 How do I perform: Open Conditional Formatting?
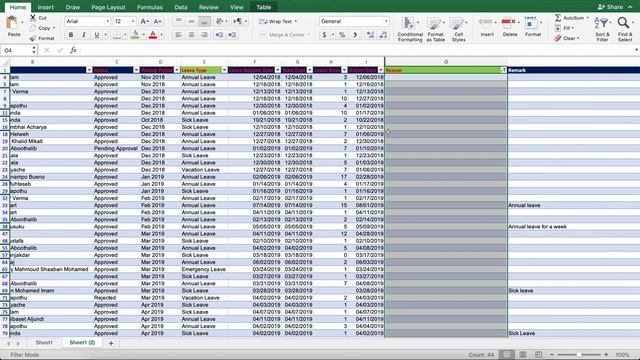pyautogui.click(x=410, y=29)
